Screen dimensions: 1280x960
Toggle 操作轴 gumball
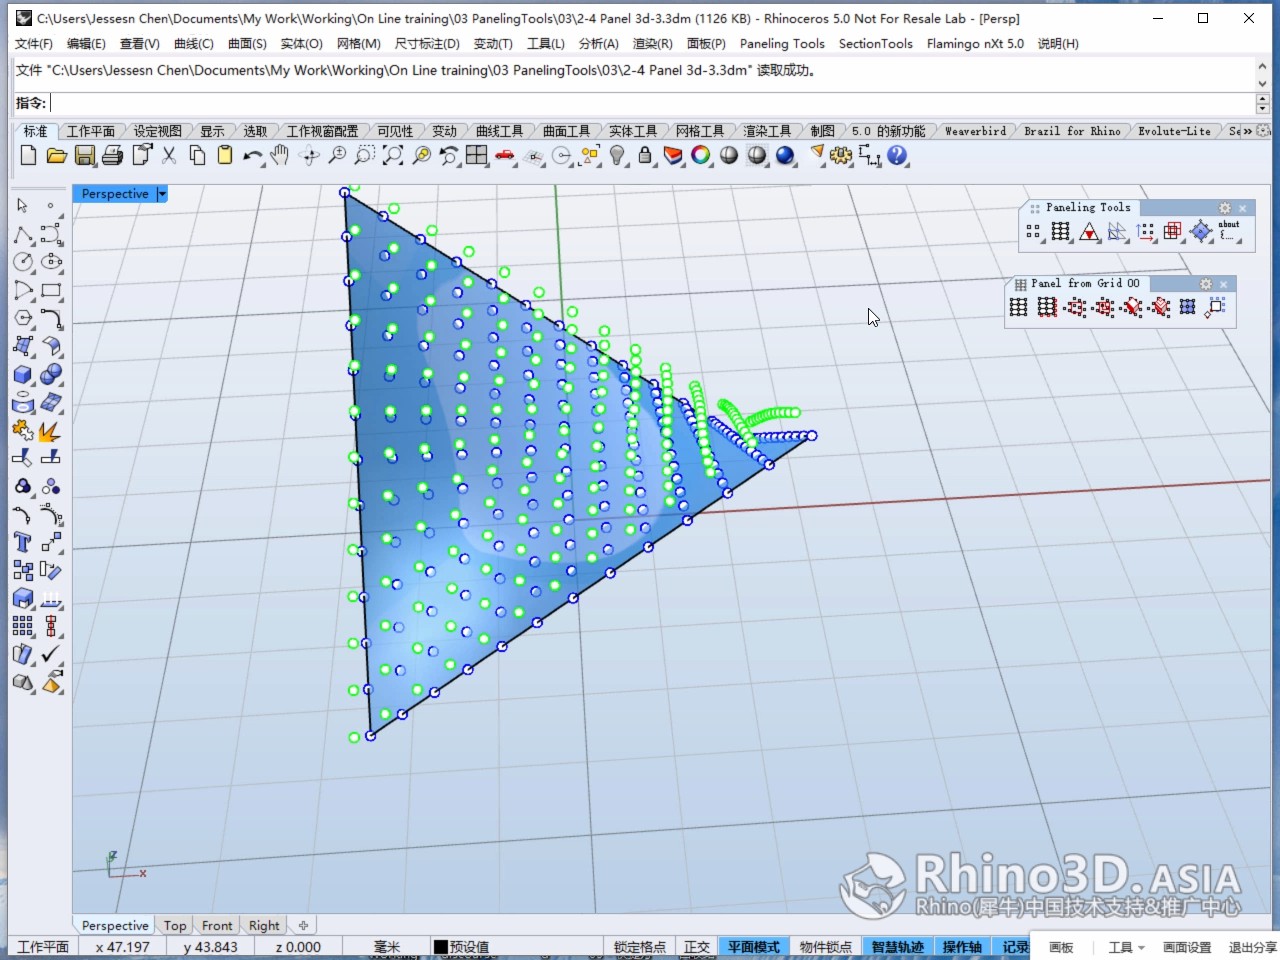click(962, 947)
